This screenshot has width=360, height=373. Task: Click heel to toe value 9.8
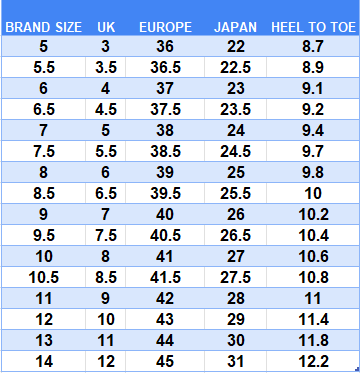pos(313,172)
